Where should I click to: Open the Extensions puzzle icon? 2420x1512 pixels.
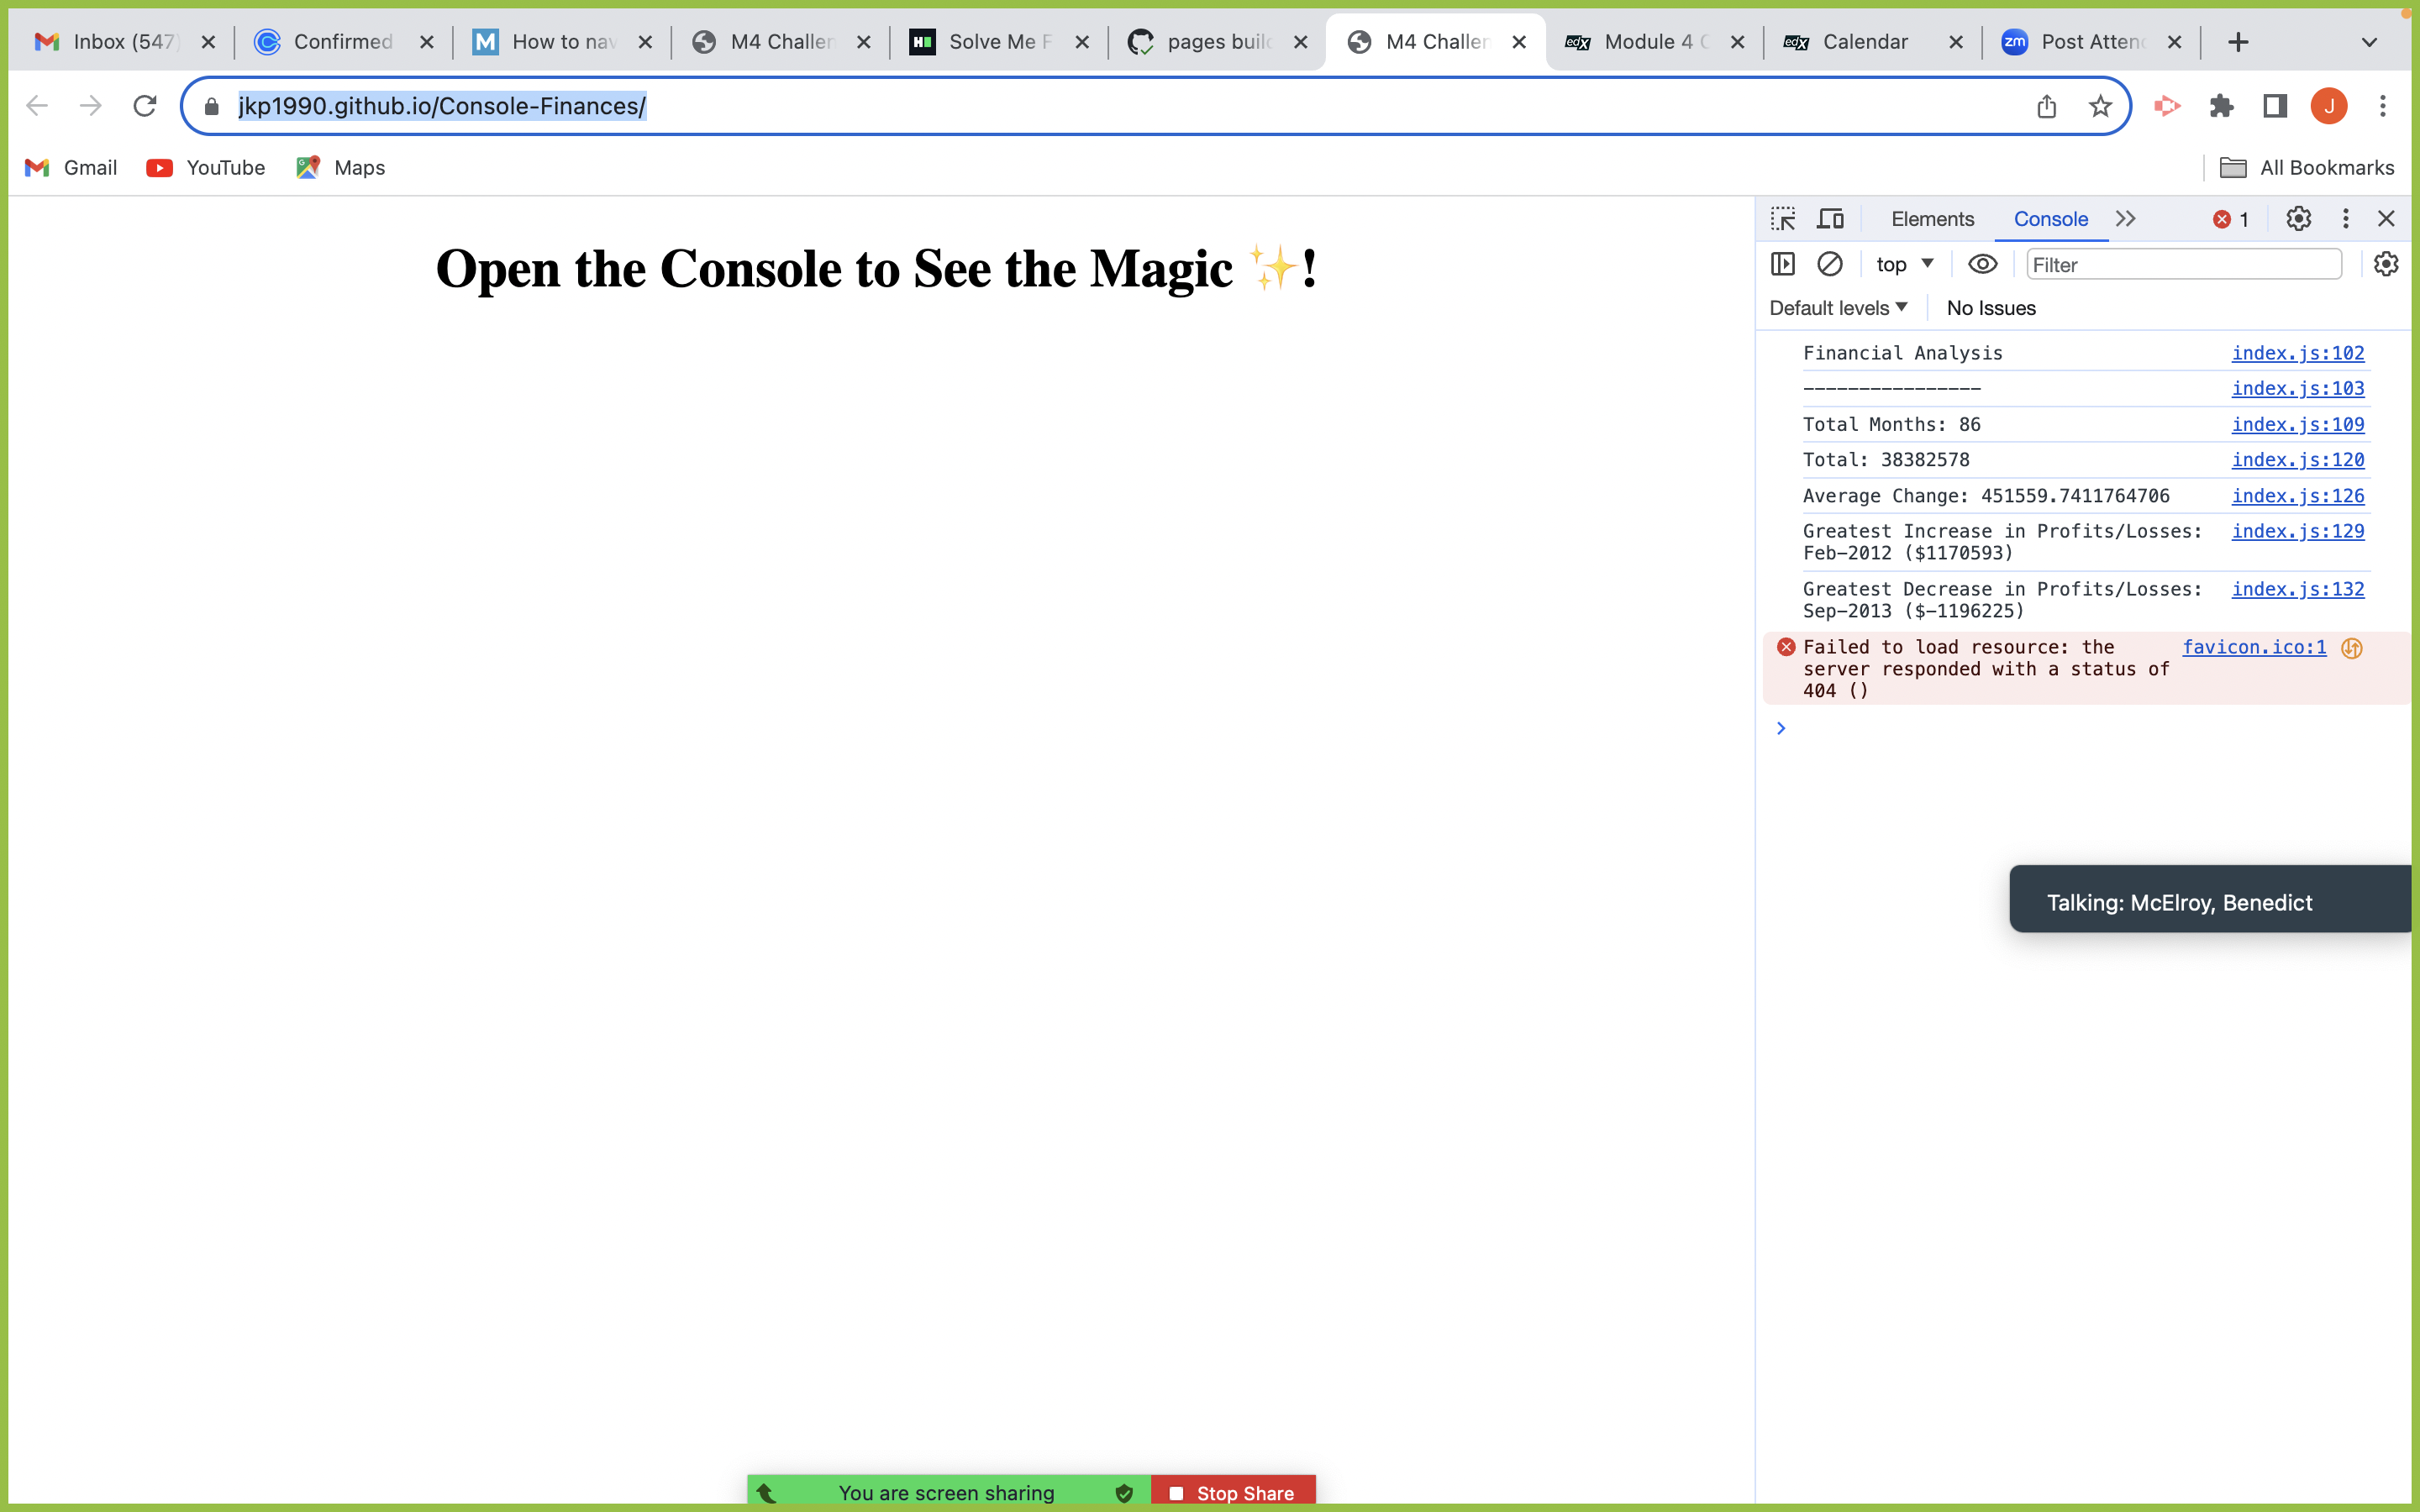point(2222,106)
